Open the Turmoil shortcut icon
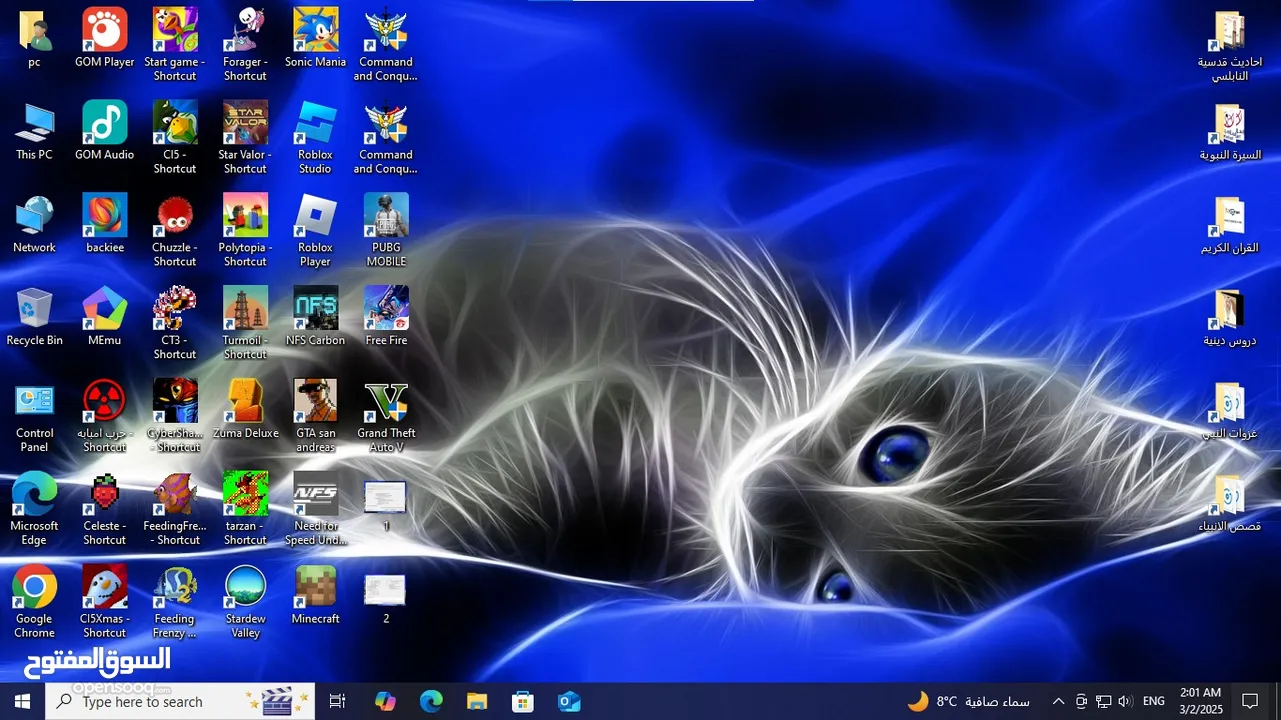Image resolution: width=1281 pixels, height=720 pixels. click(245, 325)
